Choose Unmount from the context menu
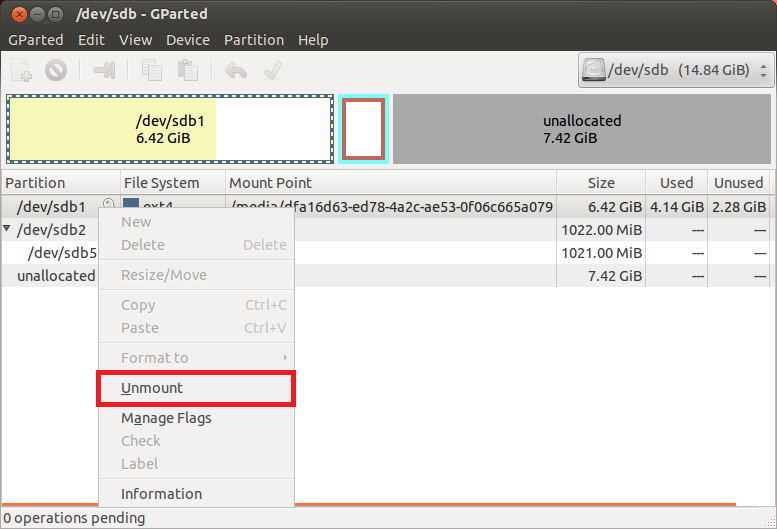Viewport: 777px width, 529px height. coord(196,388)
